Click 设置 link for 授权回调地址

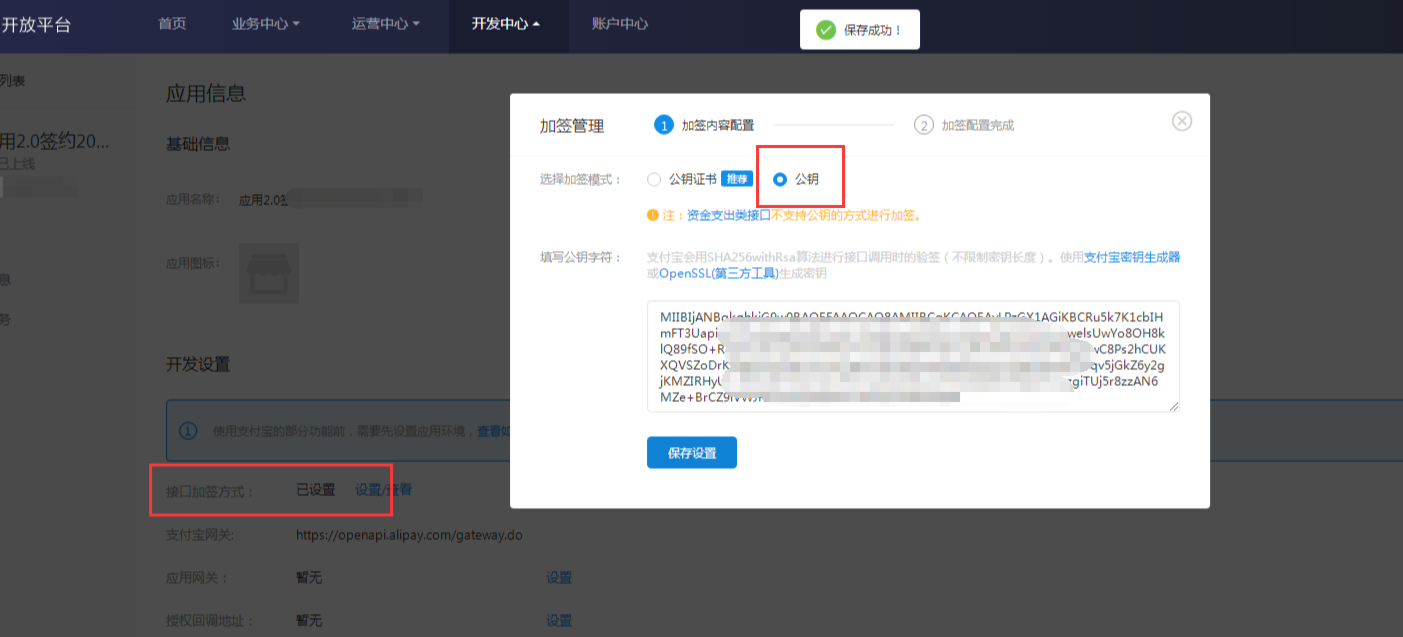(559, 621)
